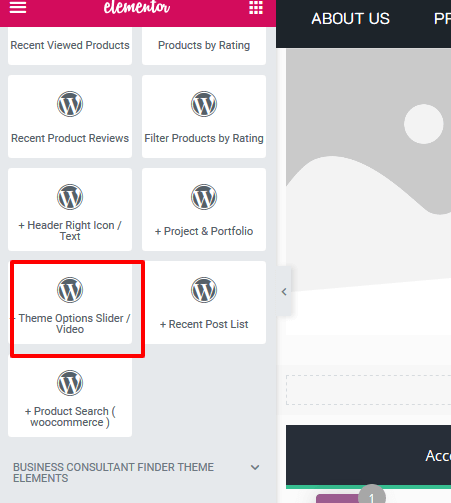The height and width of the screenshot is (503, 451).
Task: Click the Recent Viewed Products widget
Action: coord(70,46)
